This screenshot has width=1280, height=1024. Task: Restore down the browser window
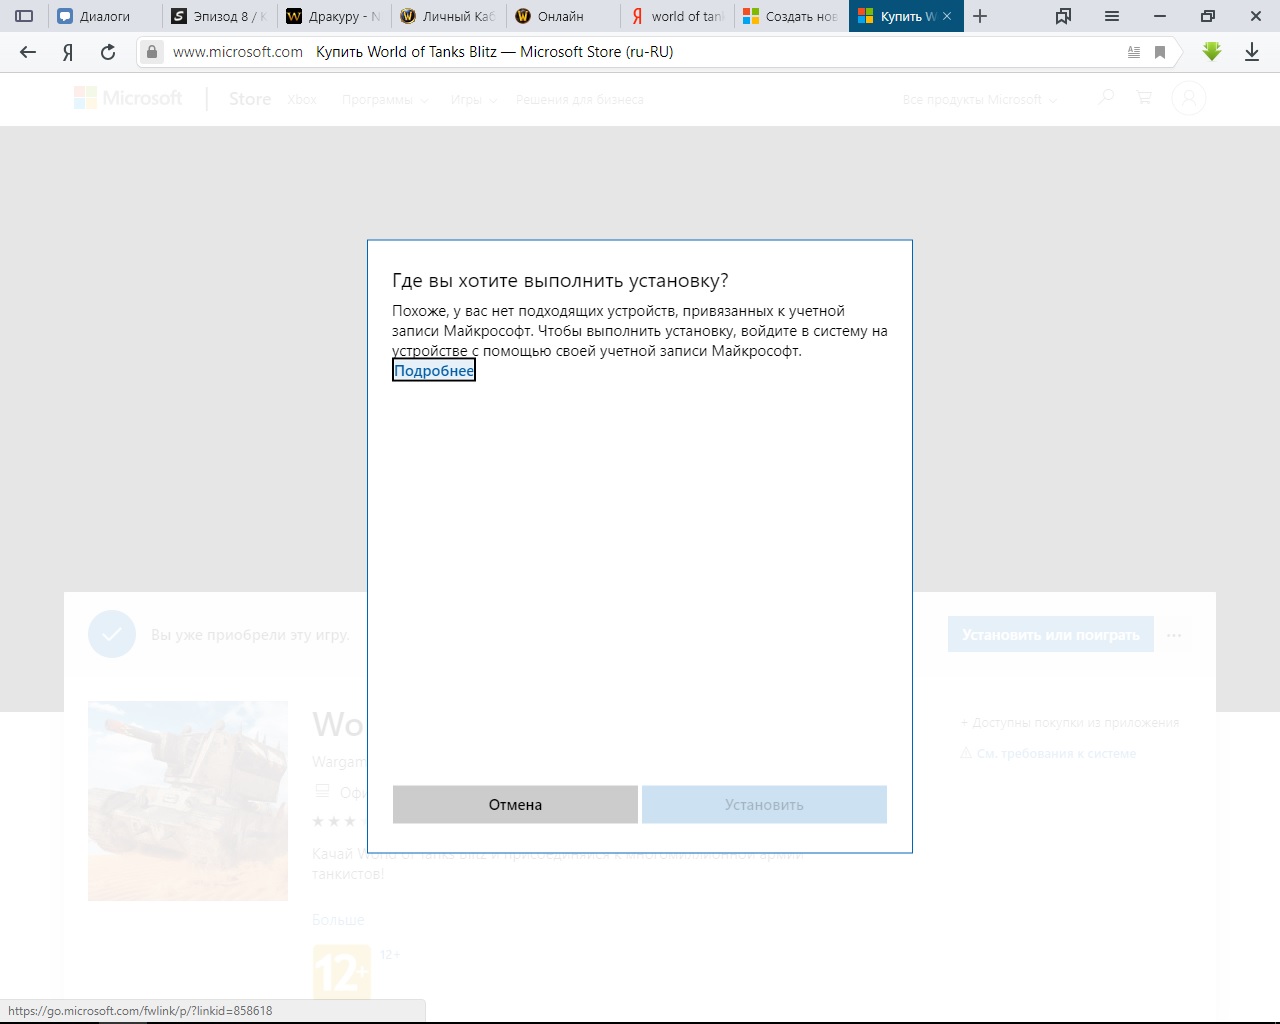(x=1208, y=16)
